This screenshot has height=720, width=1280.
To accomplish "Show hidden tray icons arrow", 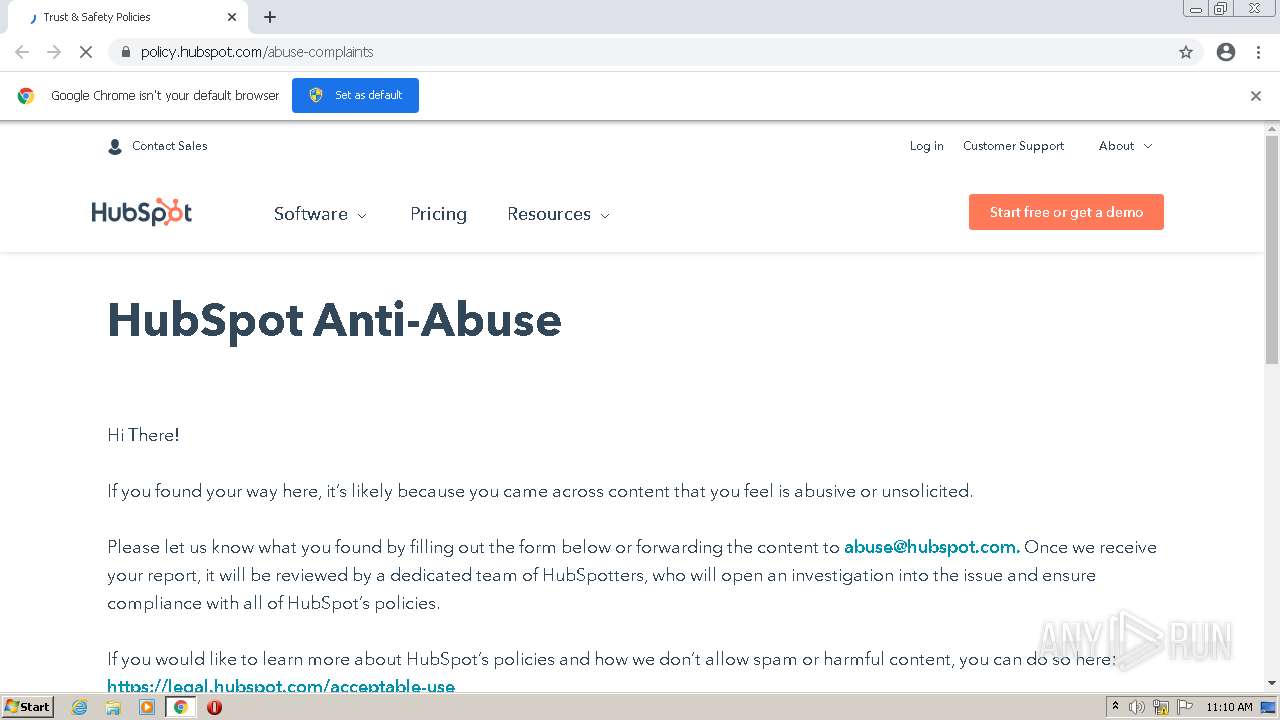I will [1115, 707].
